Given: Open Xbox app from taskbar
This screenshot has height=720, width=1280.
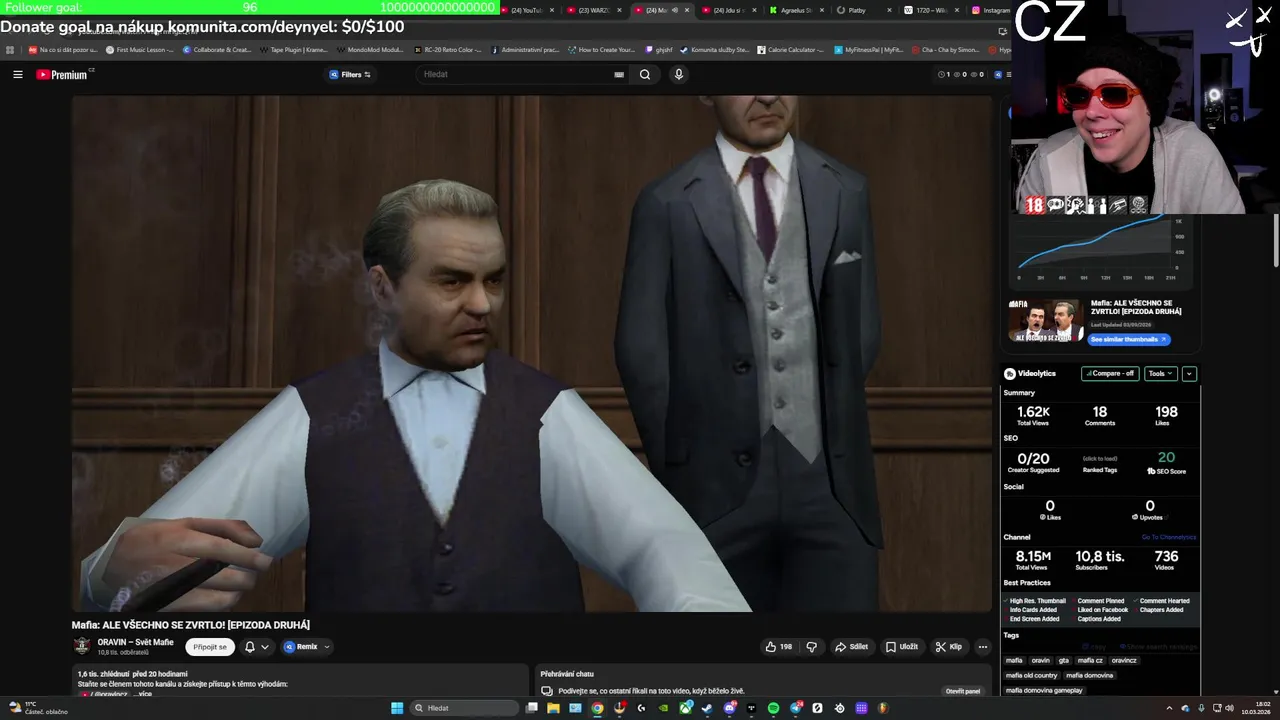Looking at the screenshot, I should click(685, 708).
